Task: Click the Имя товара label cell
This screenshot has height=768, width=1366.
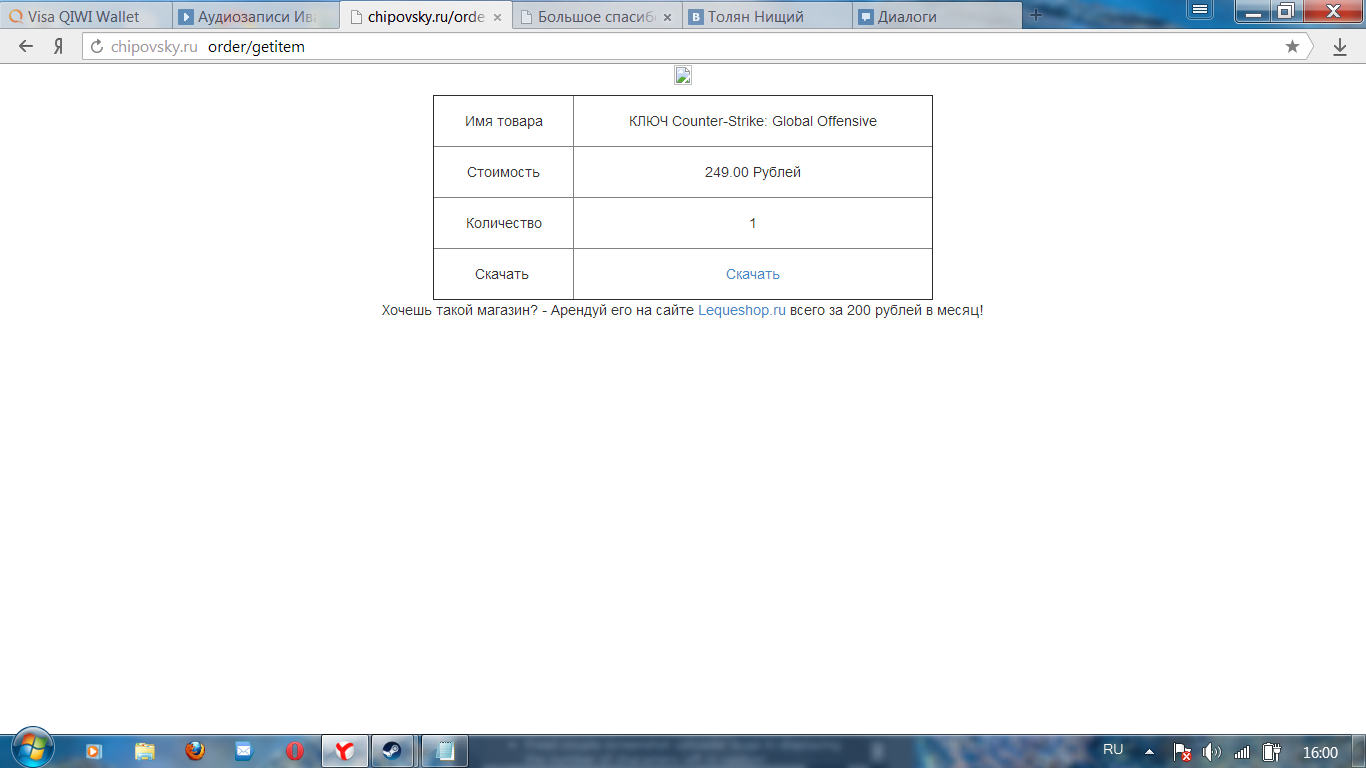Action: coord(504,121)
